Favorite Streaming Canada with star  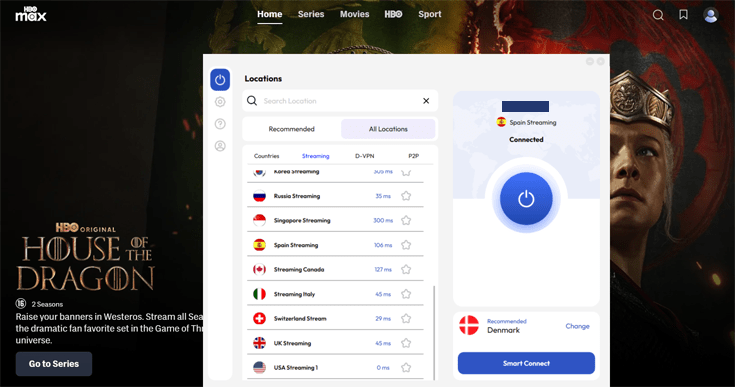point(406,269)
